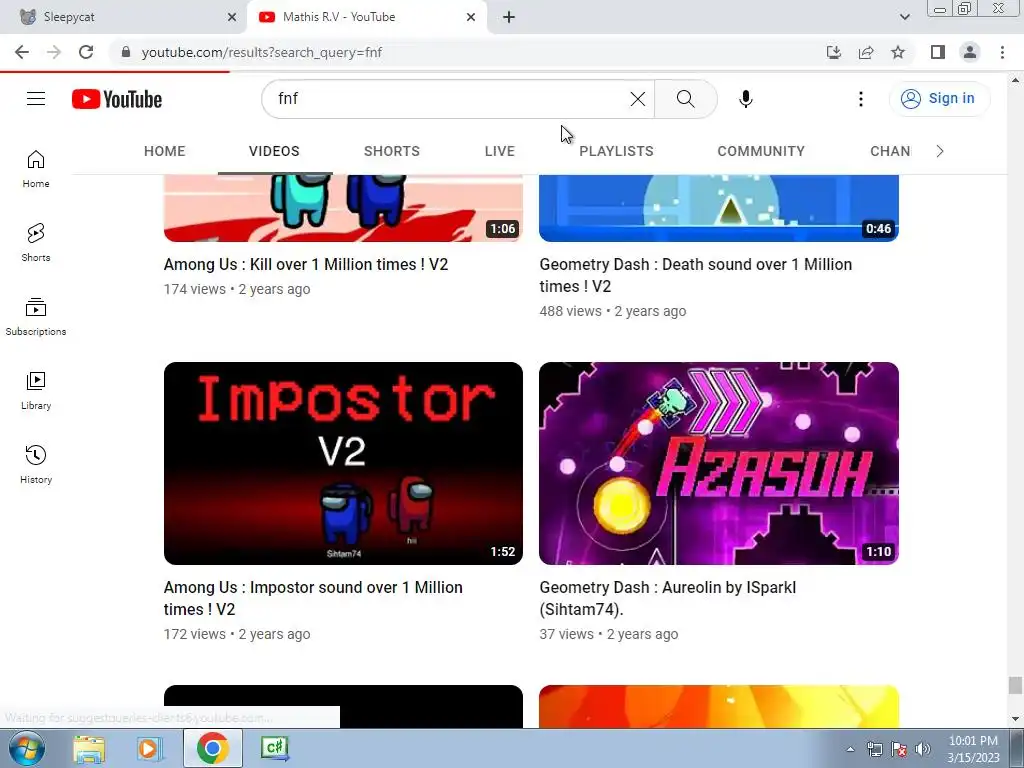
Task: Go to Home in the sidebar
Action: click(x=36, y=168)
